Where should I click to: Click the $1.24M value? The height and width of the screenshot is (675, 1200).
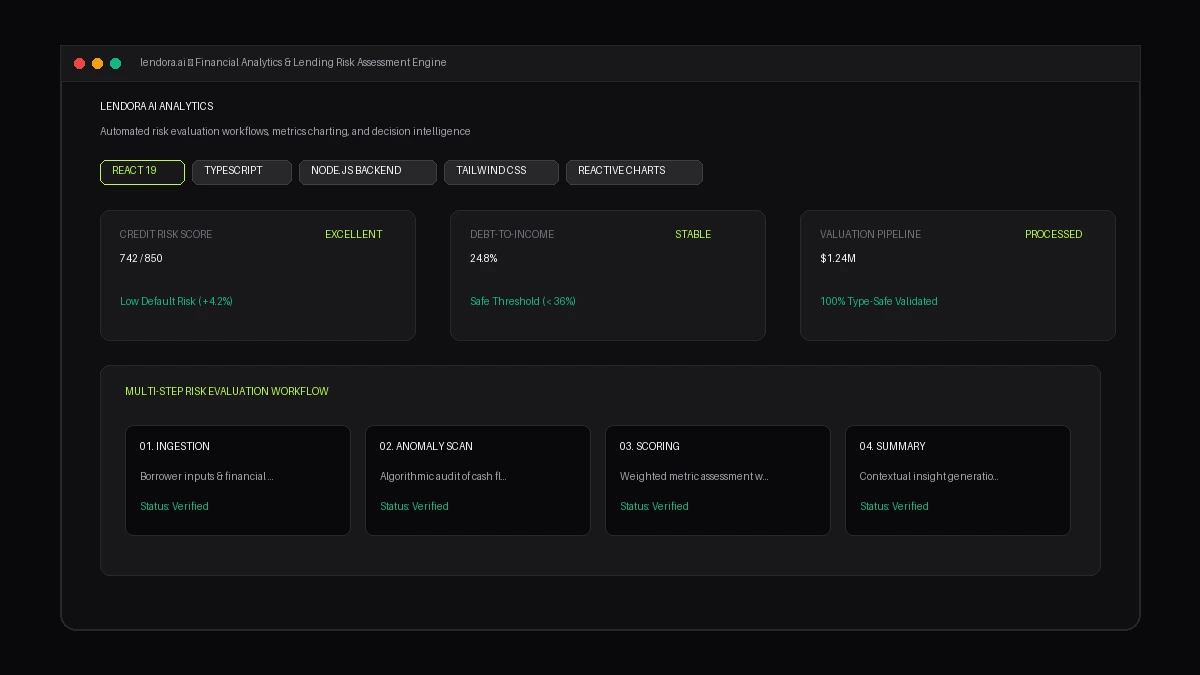tap(838, 258)
